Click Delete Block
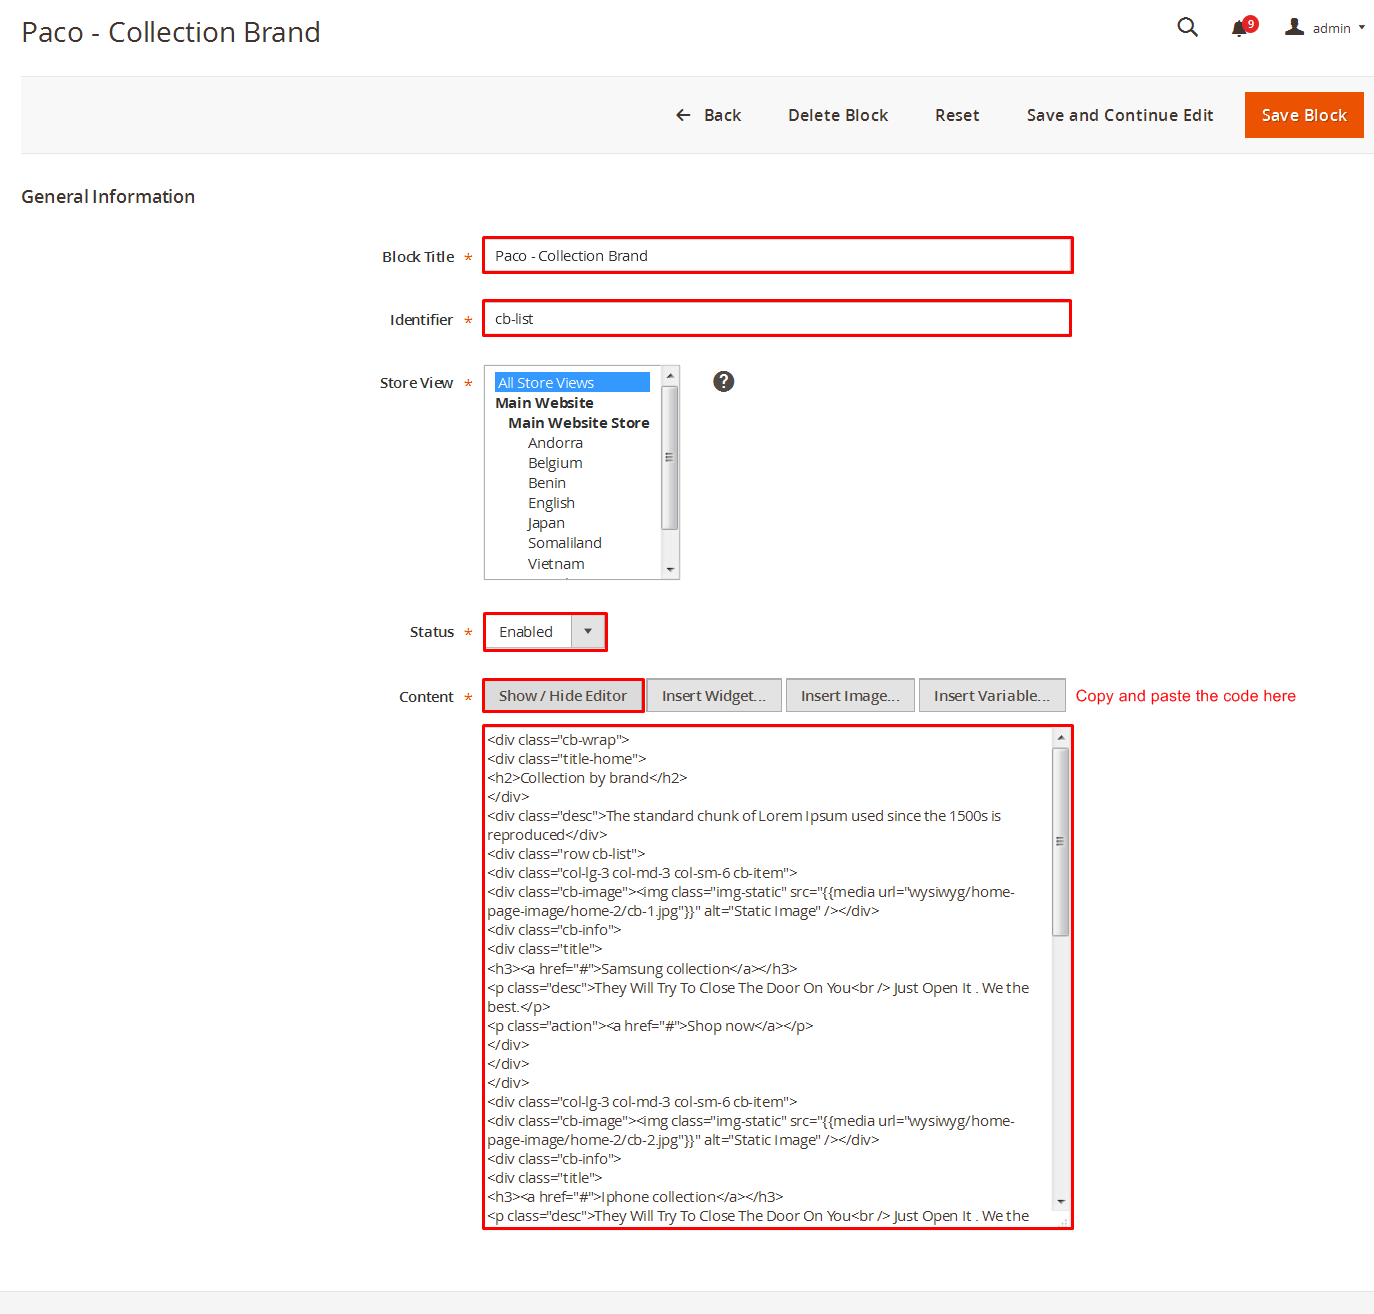 point(838,115)
